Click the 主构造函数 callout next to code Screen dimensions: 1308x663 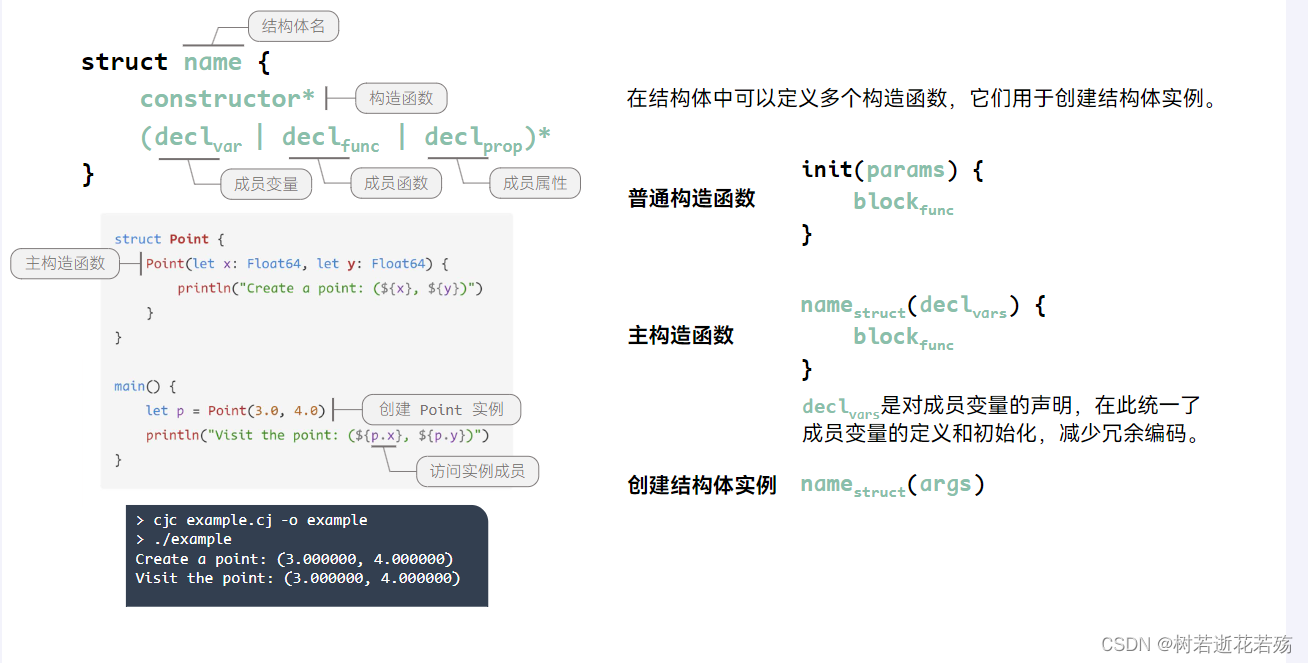65,263
